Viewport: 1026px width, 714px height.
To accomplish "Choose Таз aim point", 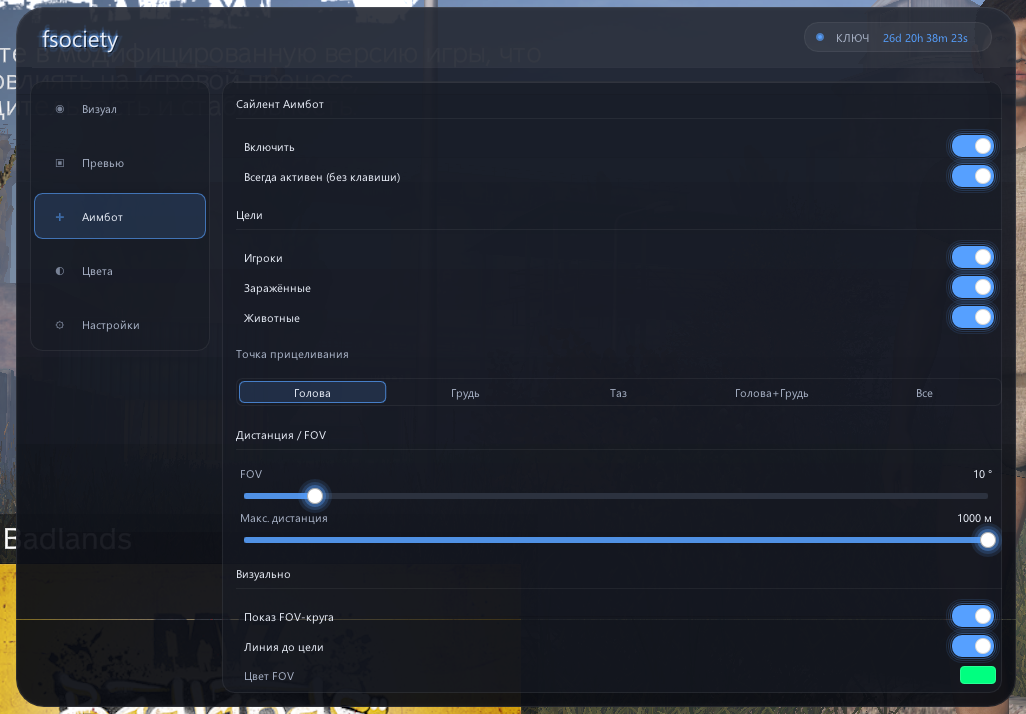I will pos(618,393).
